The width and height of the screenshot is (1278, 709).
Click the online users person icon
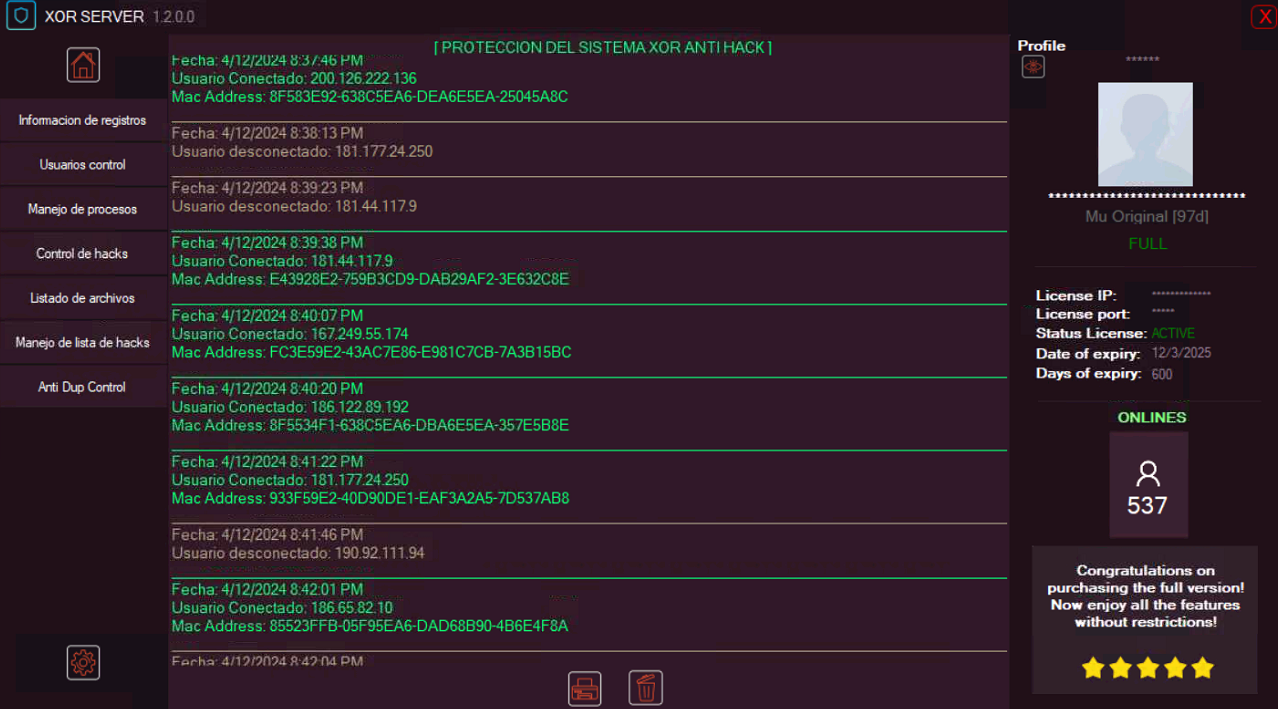1148,474
